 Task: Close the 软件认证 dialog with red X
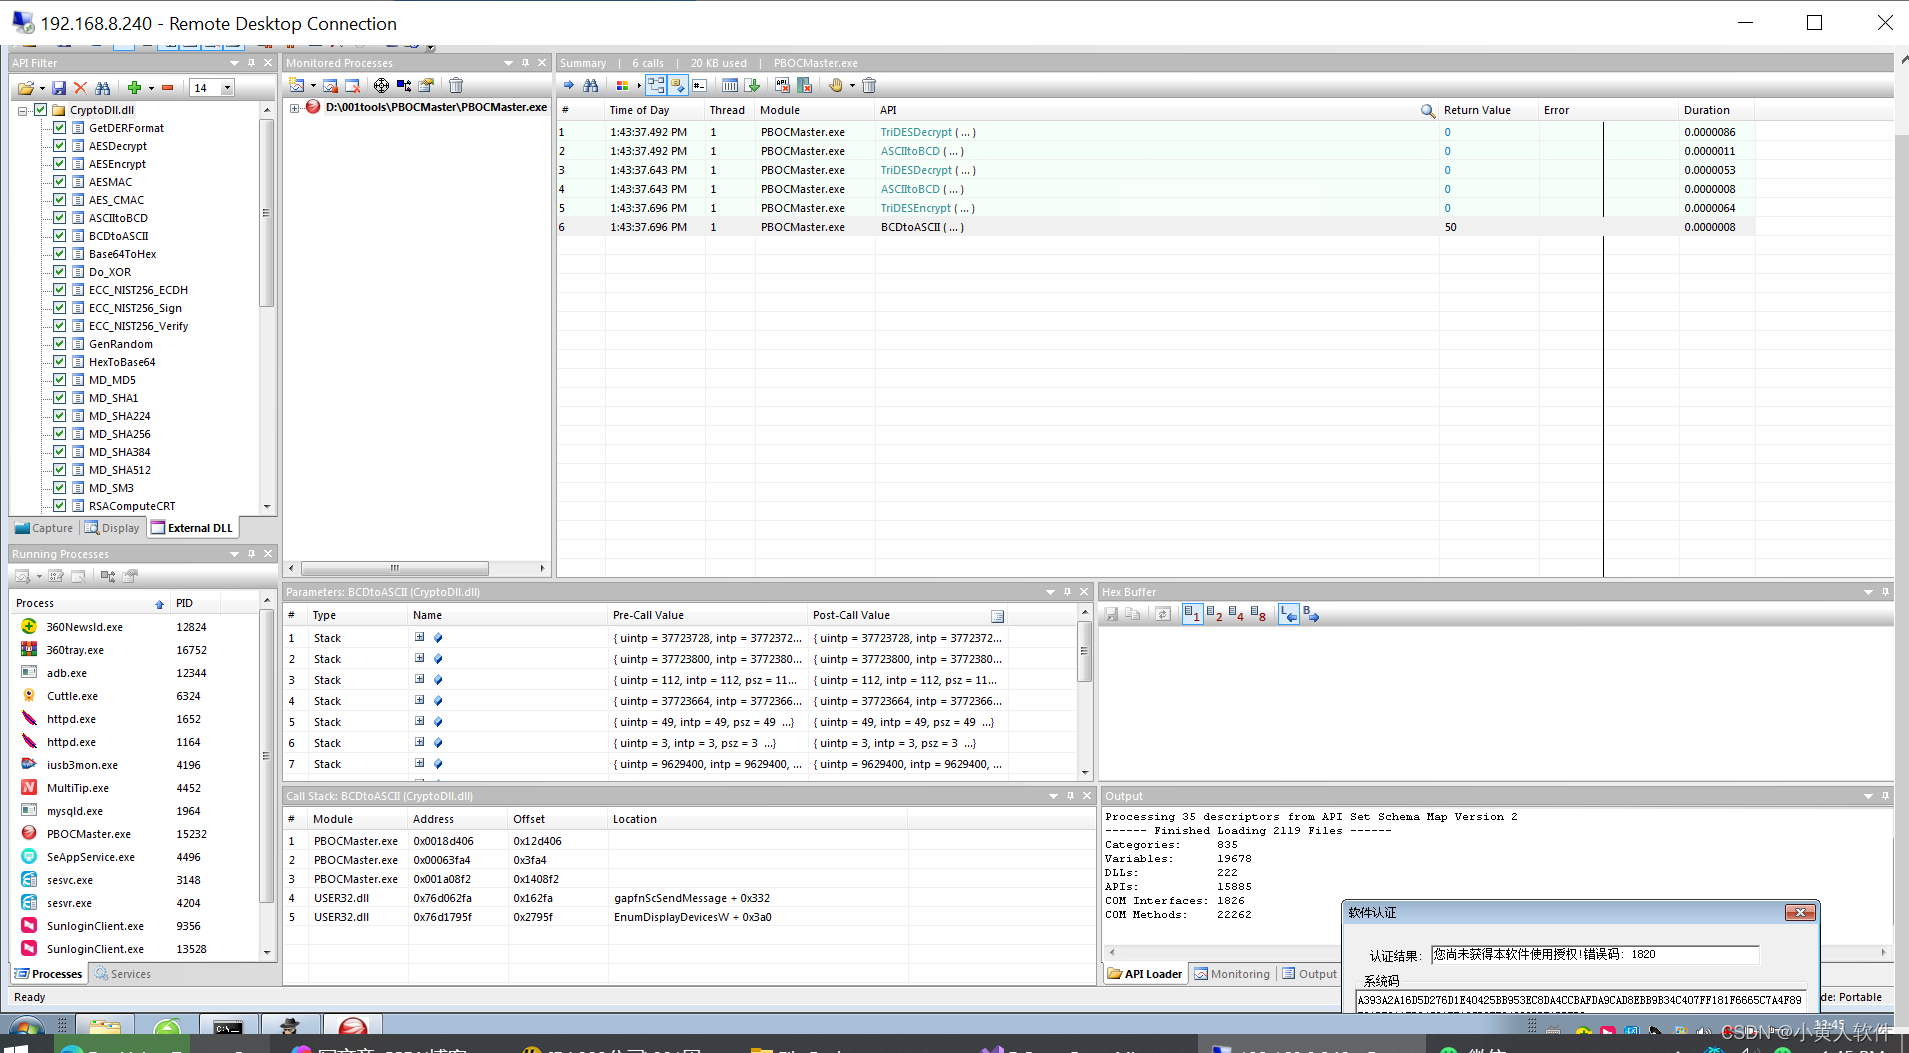tap(1800, 913)
